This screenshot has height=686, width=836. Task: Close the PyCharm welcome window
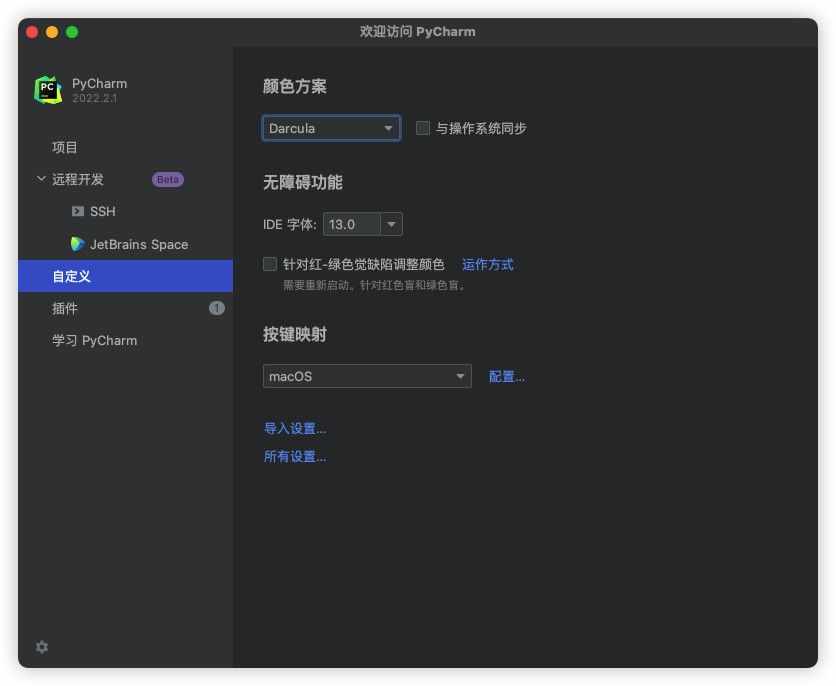pos(32,32)
